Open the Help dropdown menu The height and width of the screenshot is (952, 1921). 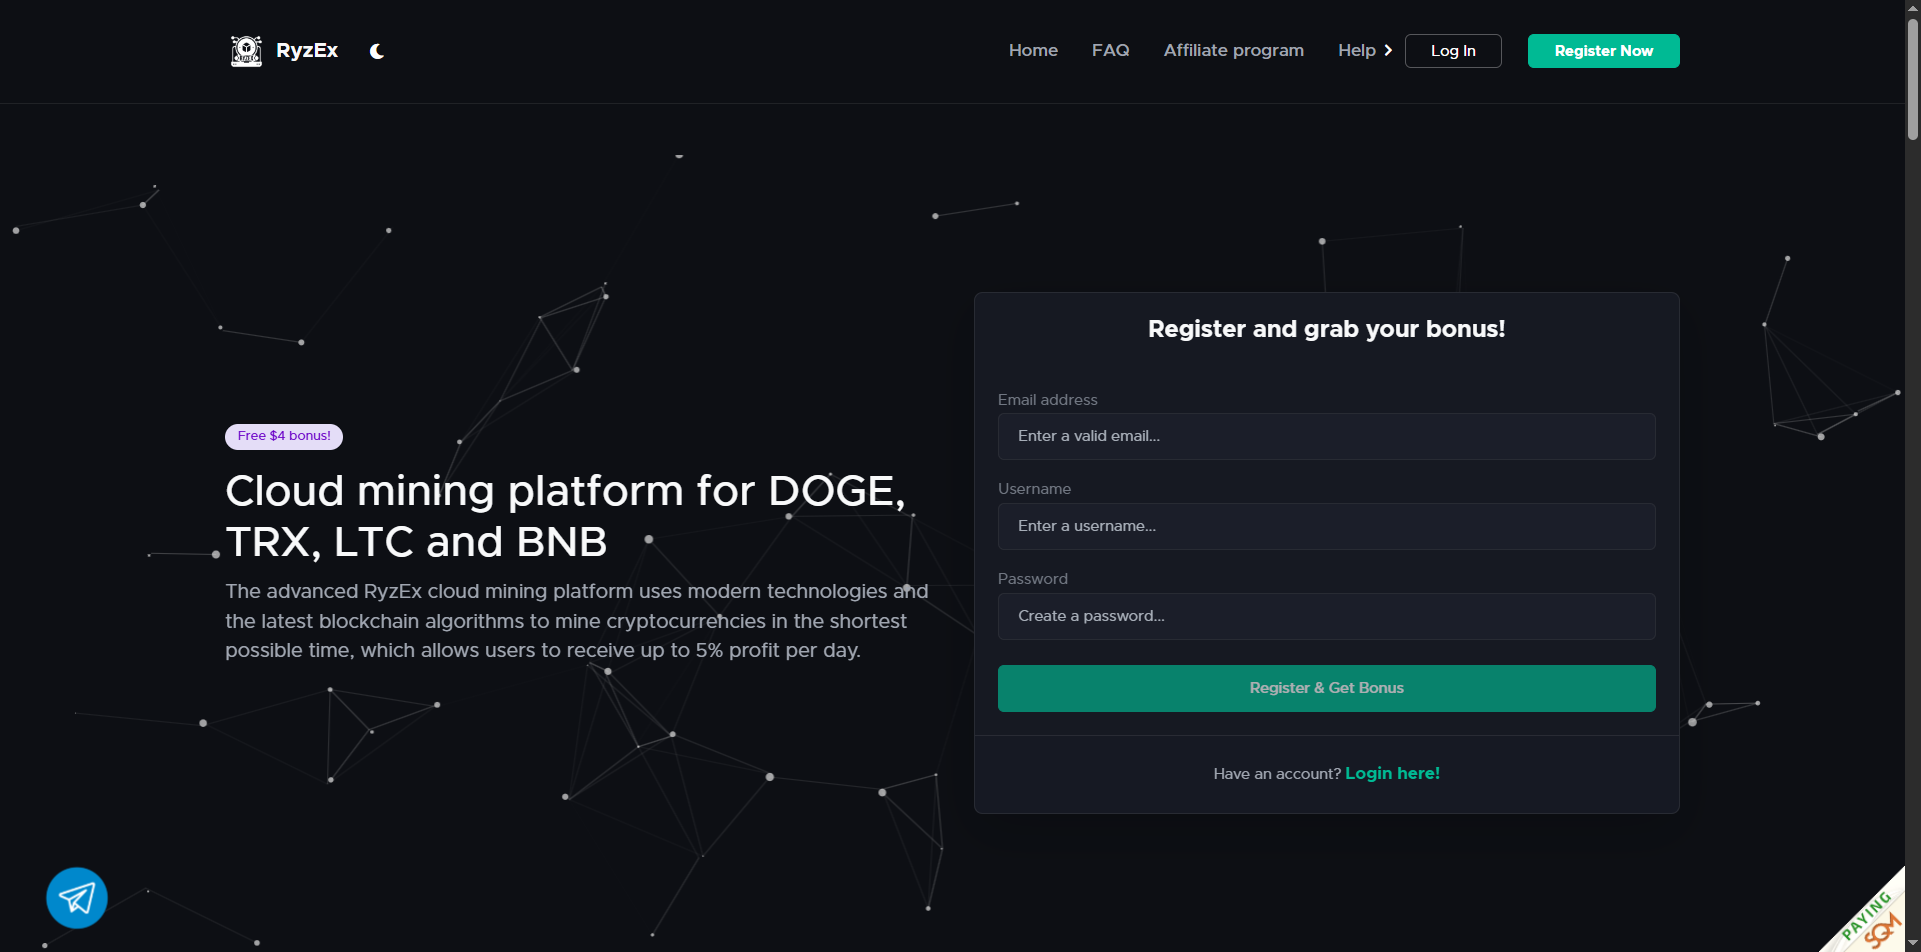(1356, 51)
